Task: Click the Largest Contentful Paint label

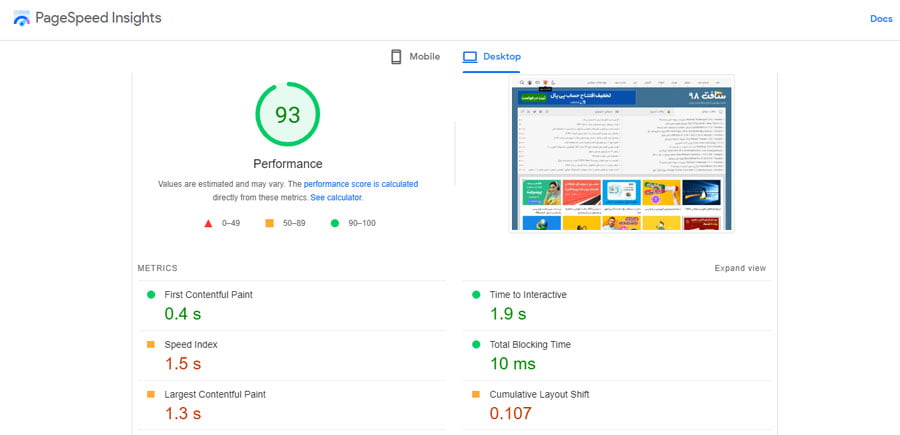Action: [x=215, y=394]
